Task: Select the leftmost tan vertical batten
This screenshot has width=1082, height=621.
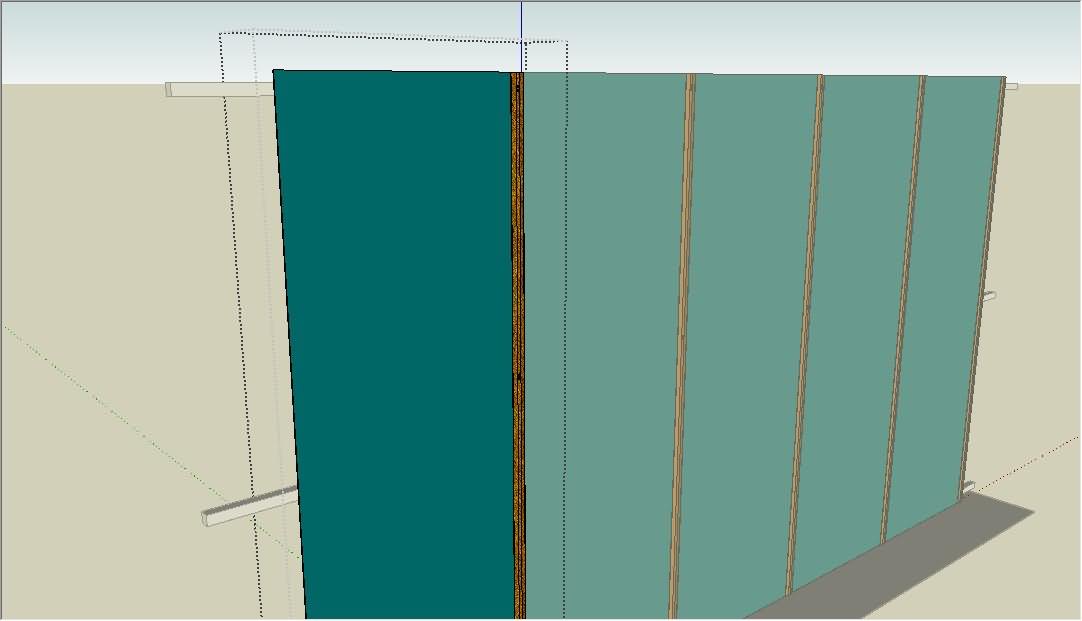Action: [682, 345]
